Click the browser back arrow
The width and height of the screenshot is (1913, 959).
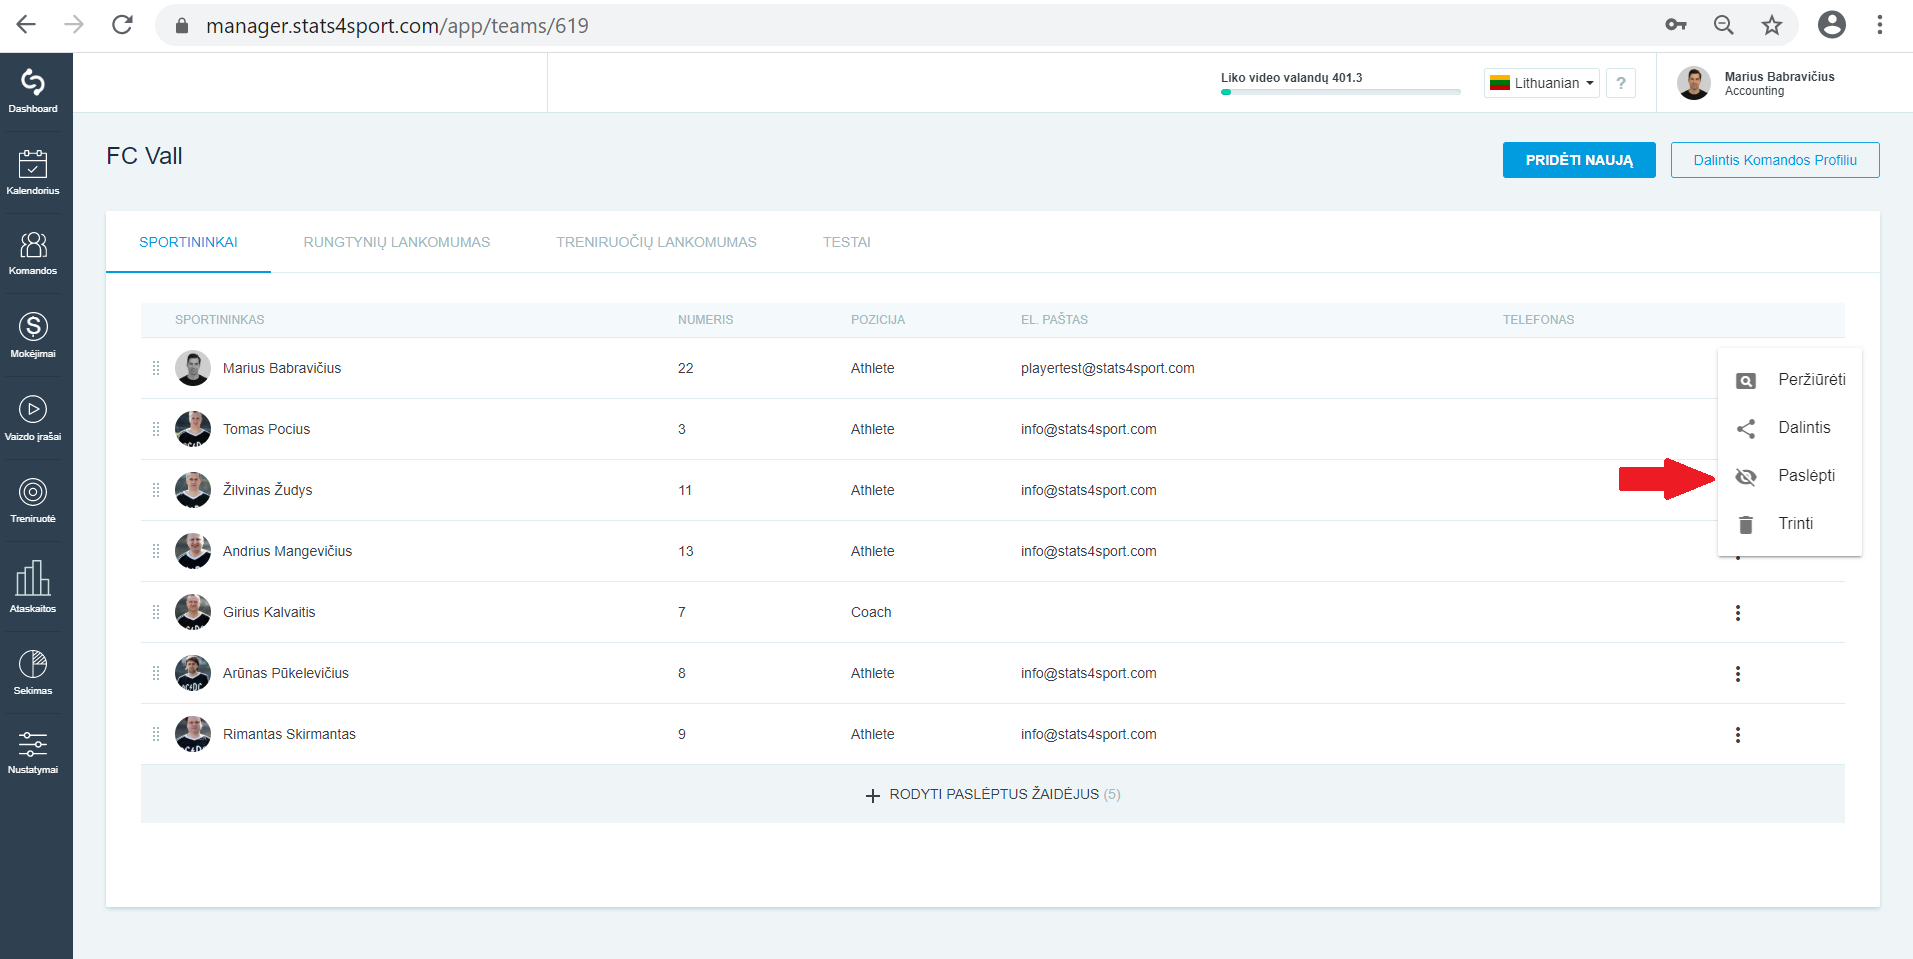(26, 25)
